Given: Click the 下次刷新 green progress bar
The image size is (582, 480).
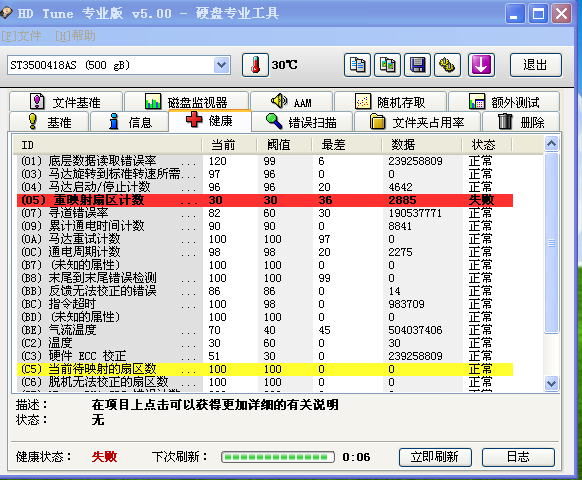Looking at the screenshot, I should pos(278,457).
